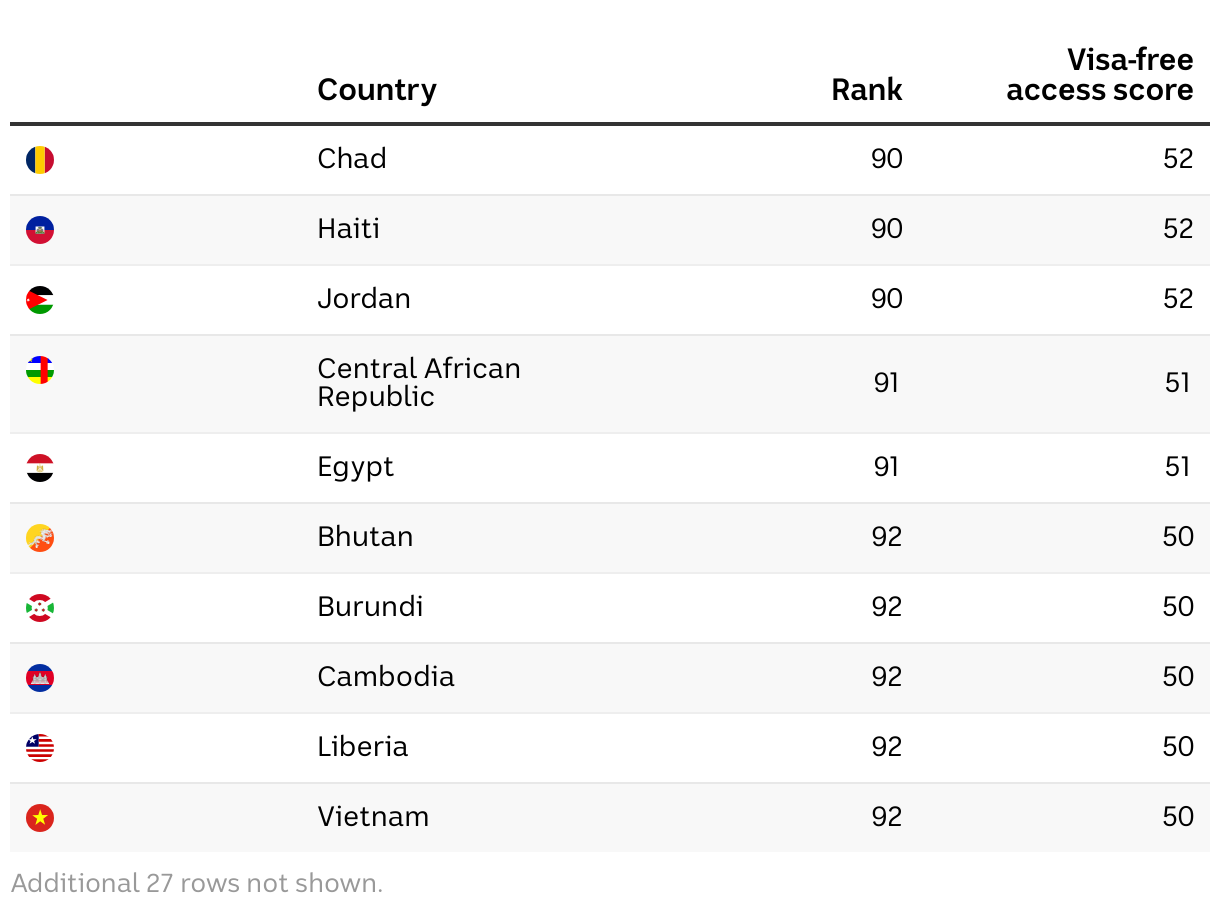Select the Vietnam country name
Screen dimensions: 1220x908
click(x=373, y=817)
